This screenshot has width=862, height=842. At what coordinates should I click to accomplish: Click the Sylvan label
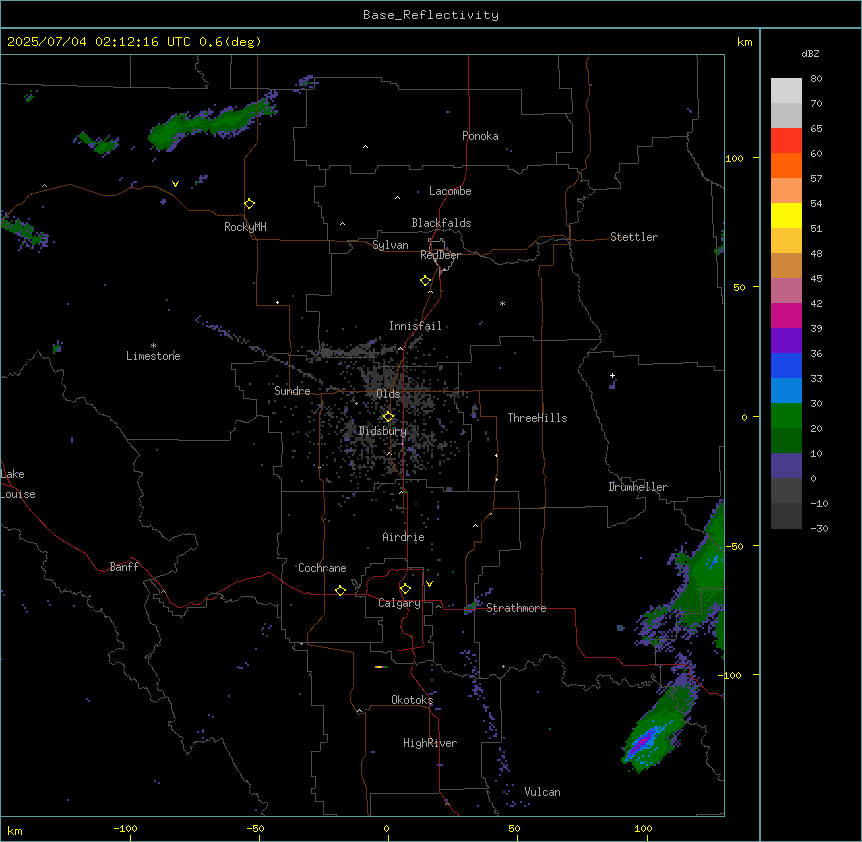click(x=390, y=245)
